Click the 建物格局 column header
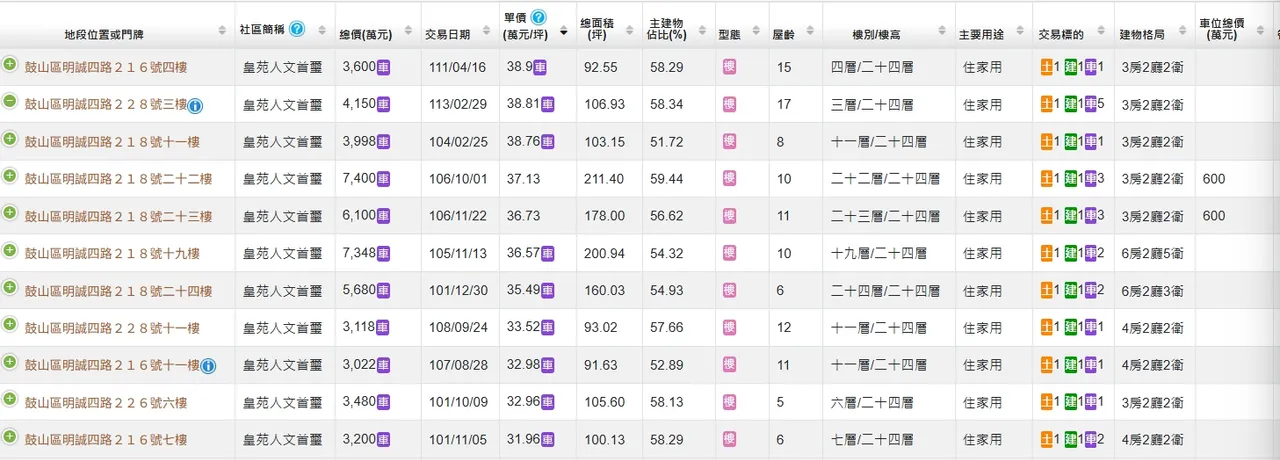Viewport: 1280px width, 460px height. [1142, 32]
